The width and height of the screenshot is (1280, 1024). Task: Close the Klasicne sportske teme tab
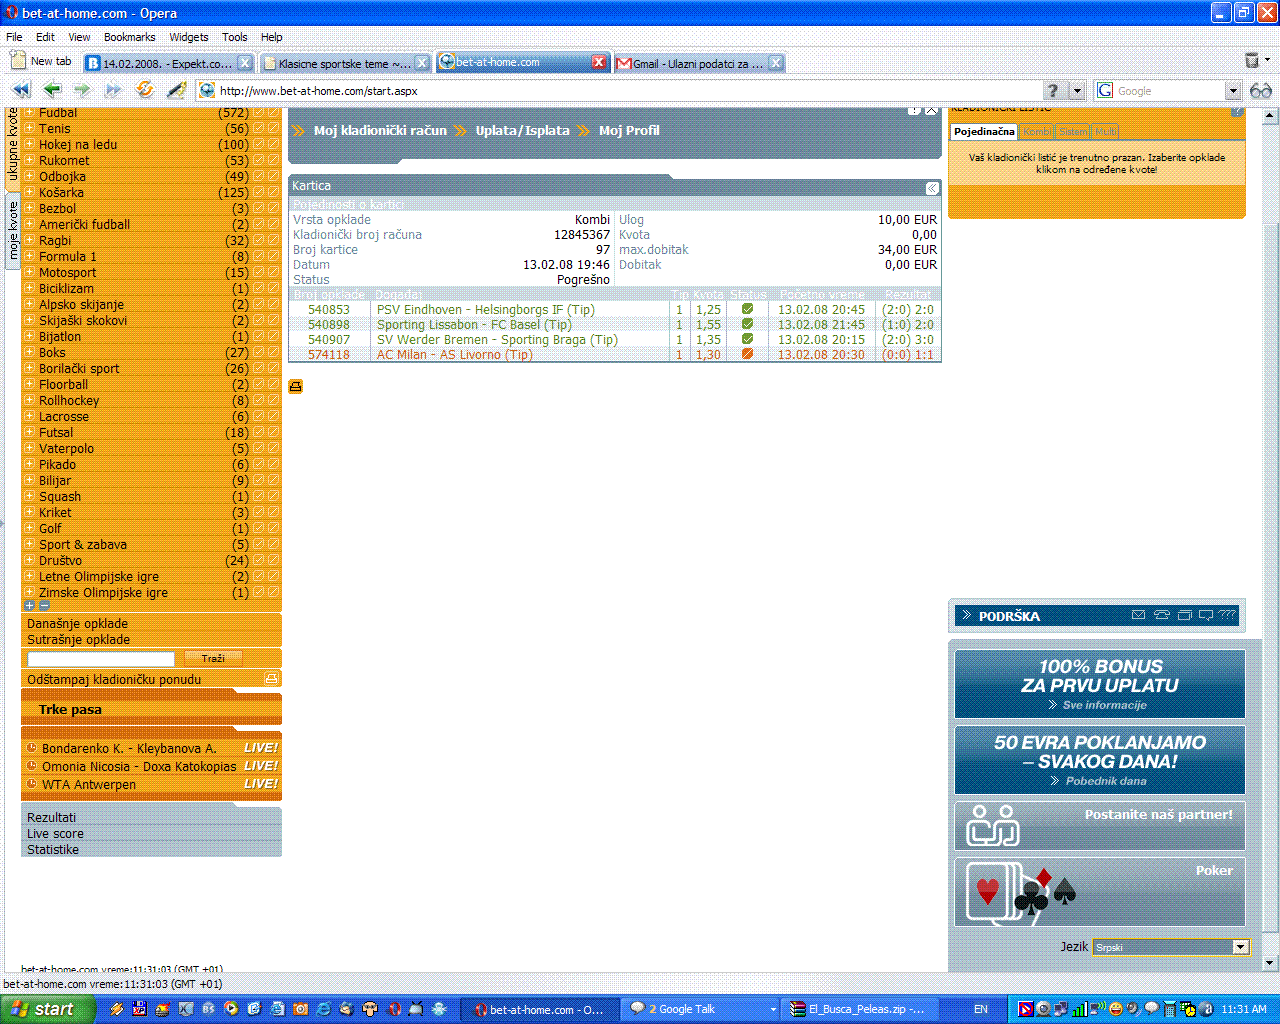[422, 63]
